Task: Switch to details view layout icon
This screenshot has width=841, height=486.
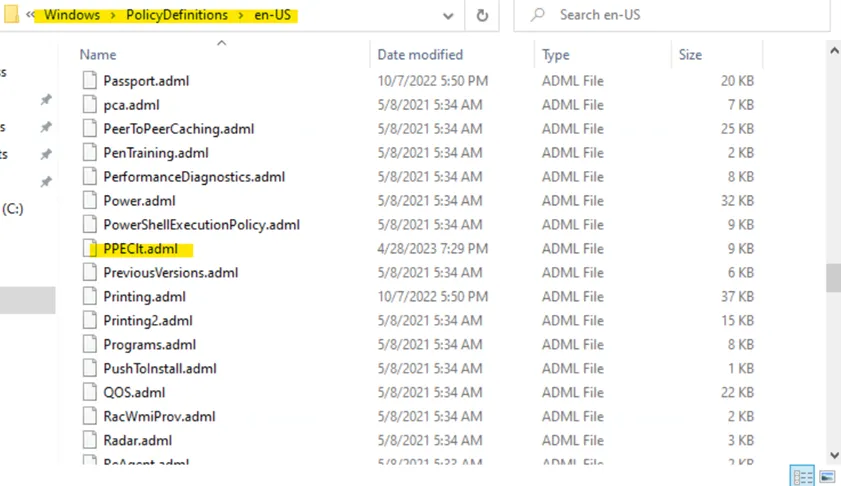Action: pos(802,476)
